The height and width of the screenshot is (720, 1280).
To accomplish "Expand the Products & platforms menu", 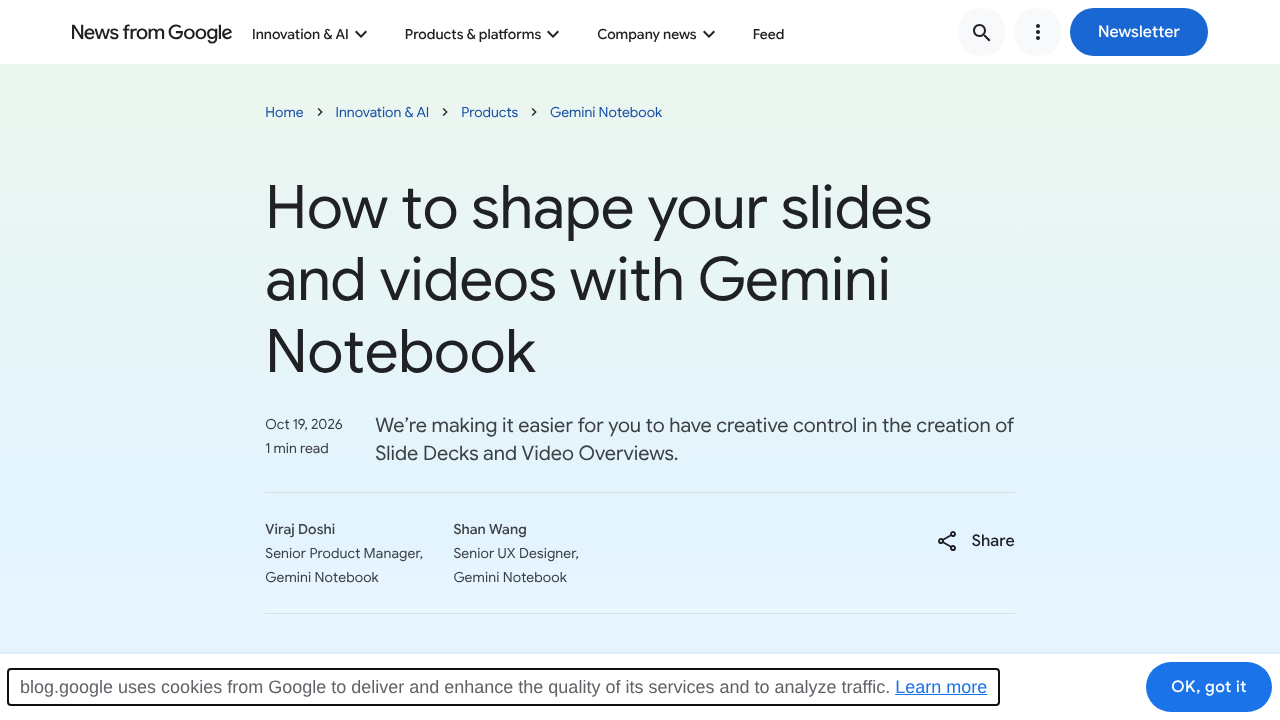I will click(482, 34).
